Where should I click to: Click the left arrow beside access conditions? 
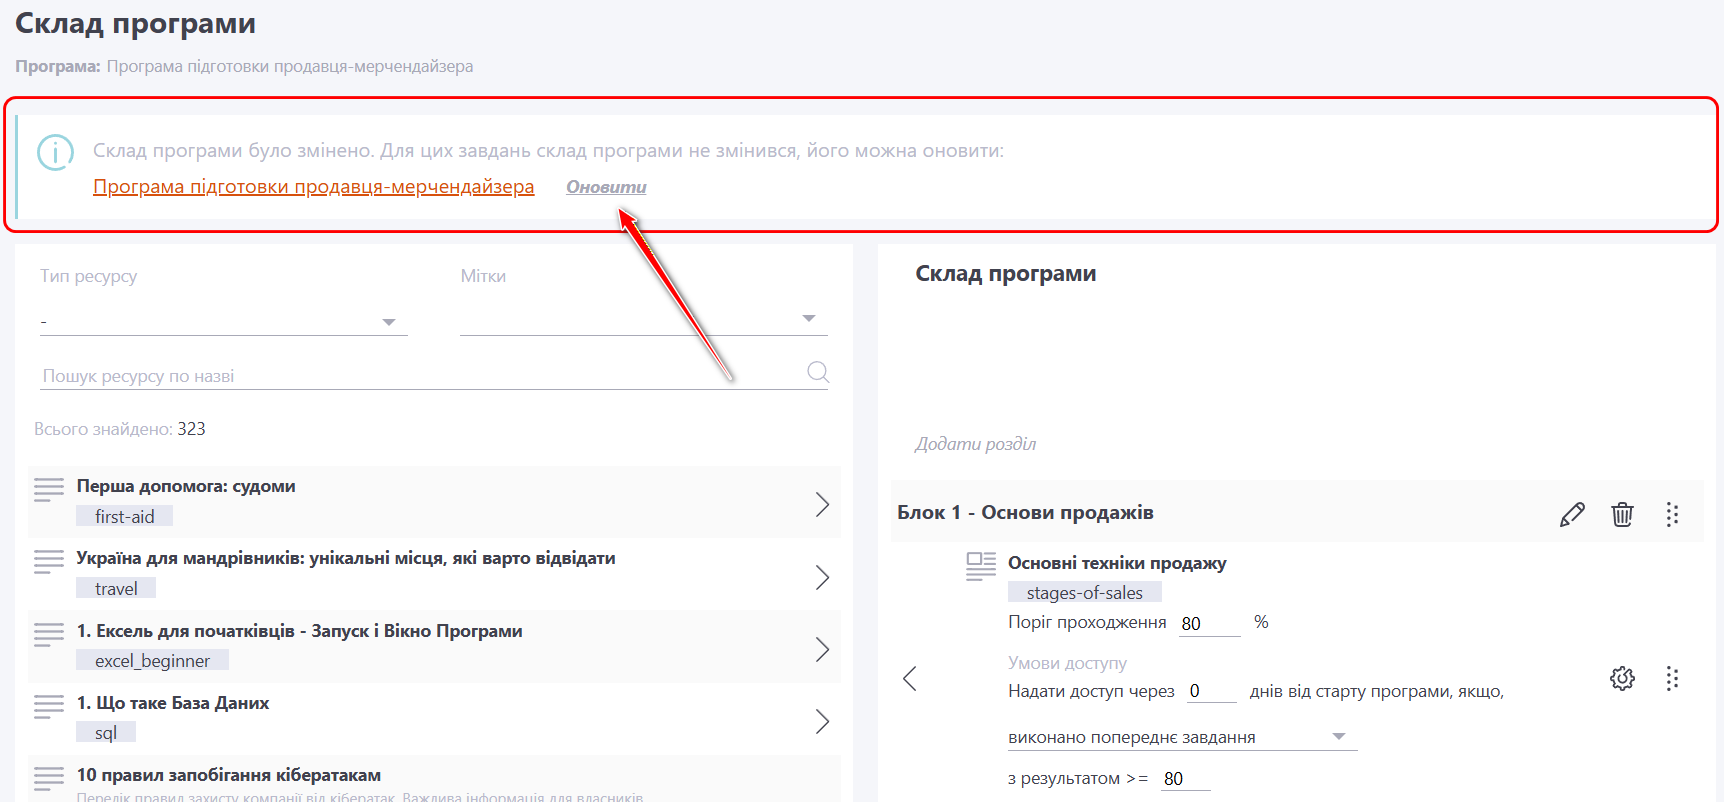909,679
